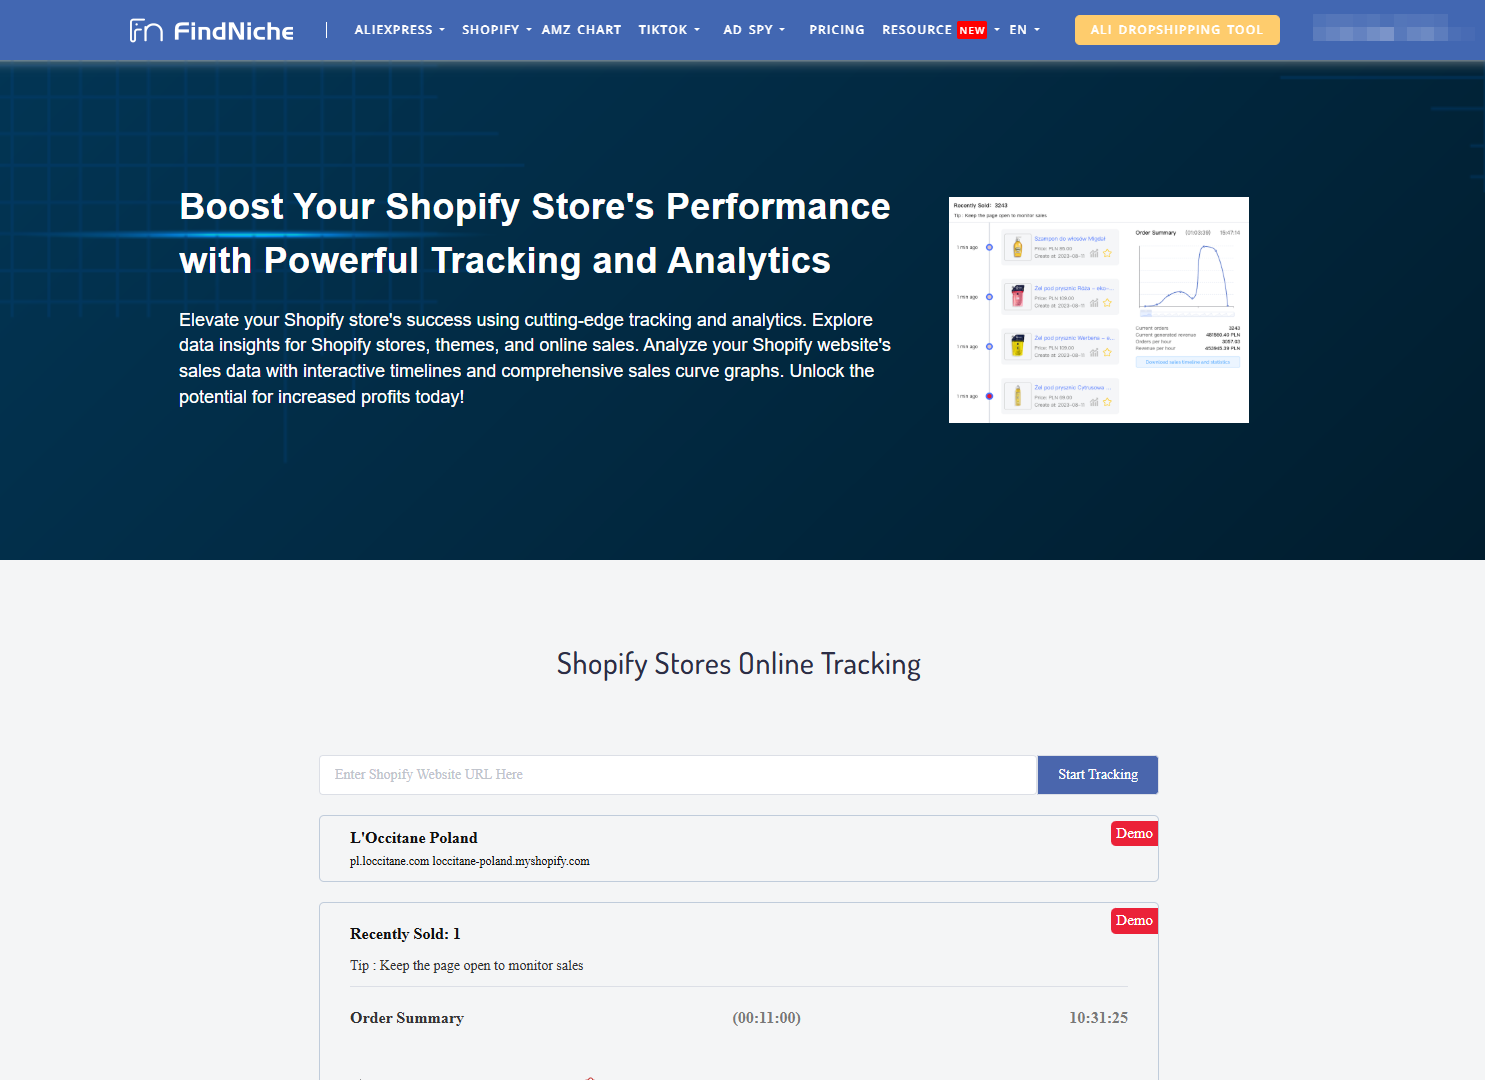The image size is (1485, 1080).
Task: Click the FindNiche logo icon
Action: point(146,29)
